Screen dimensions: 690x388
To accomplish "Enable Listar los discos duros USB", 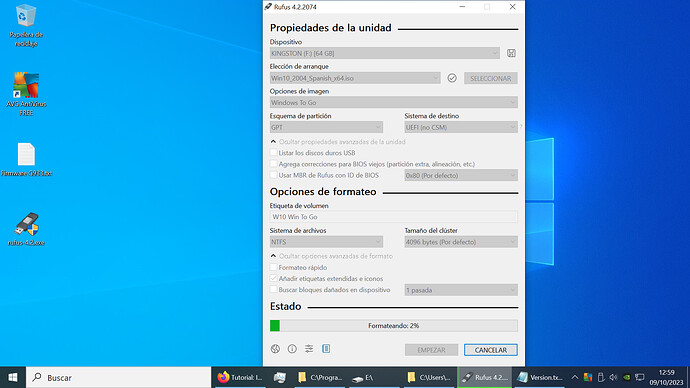I will 273,153.
